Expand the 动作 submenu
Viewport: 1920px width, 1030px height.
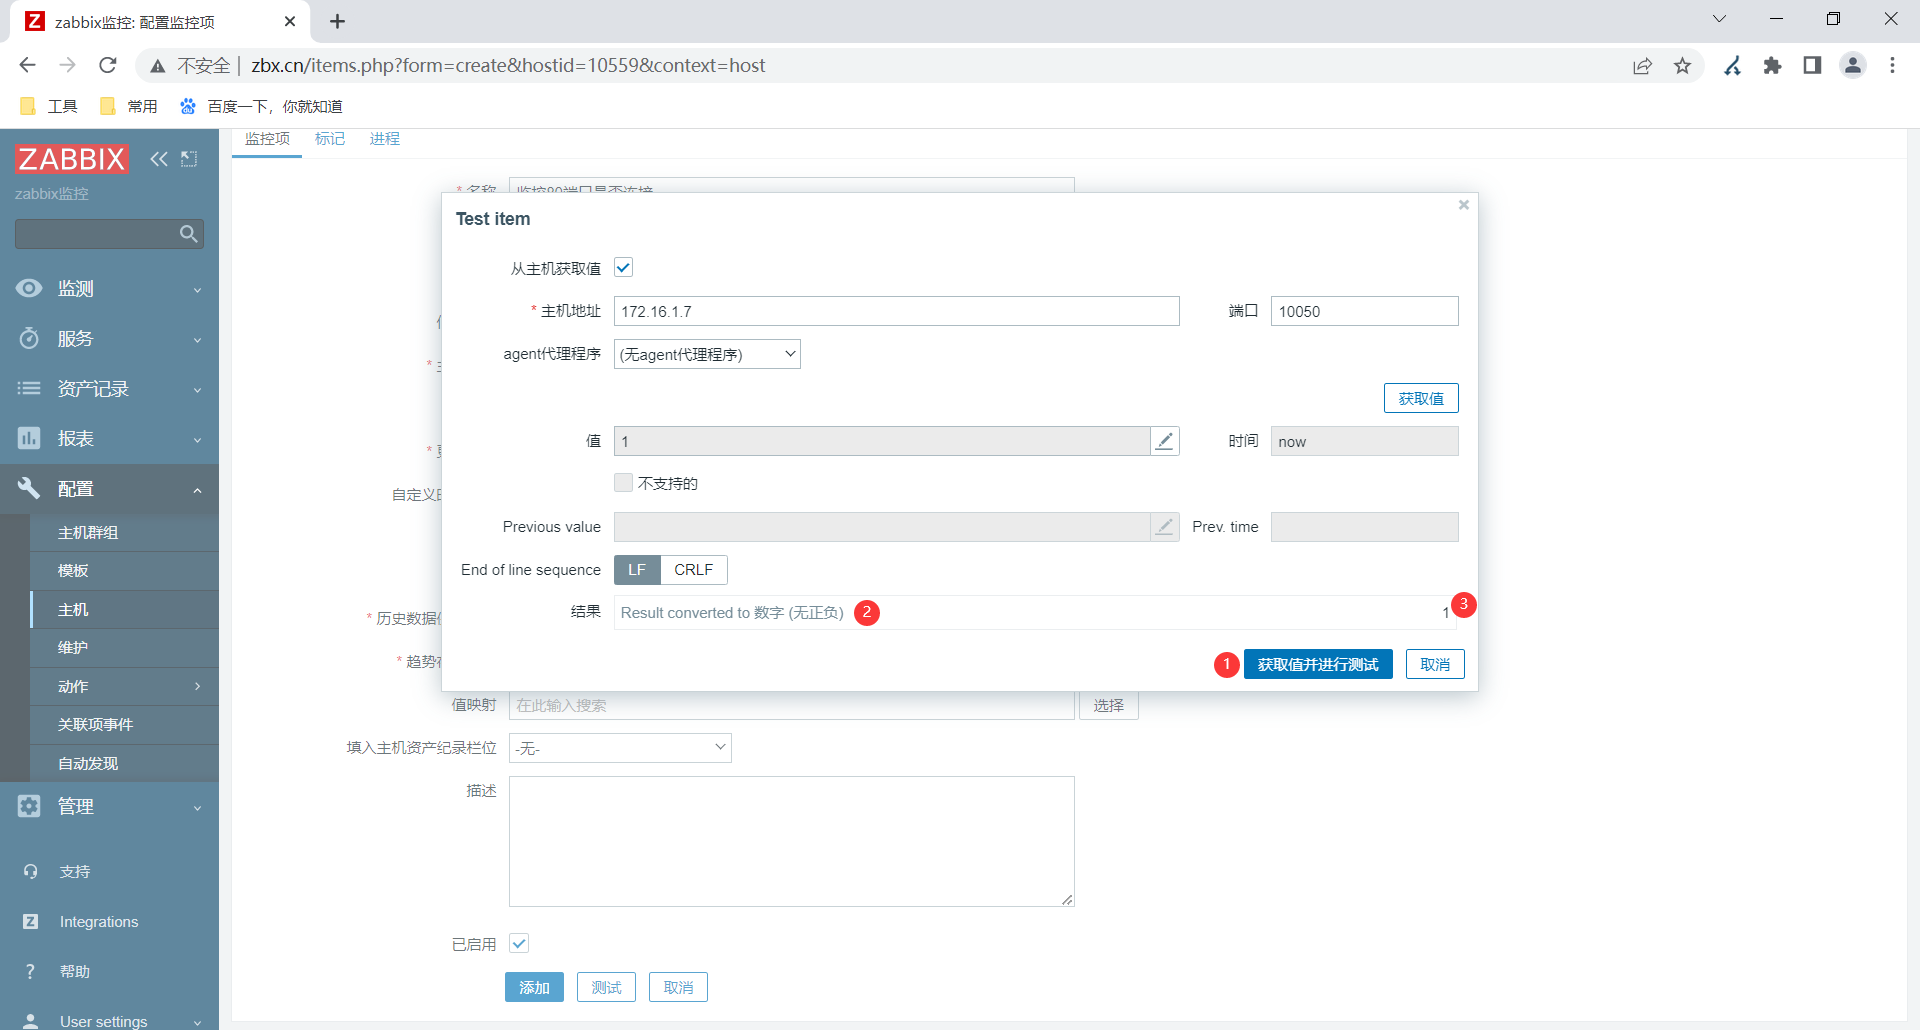tap(124, 686)
